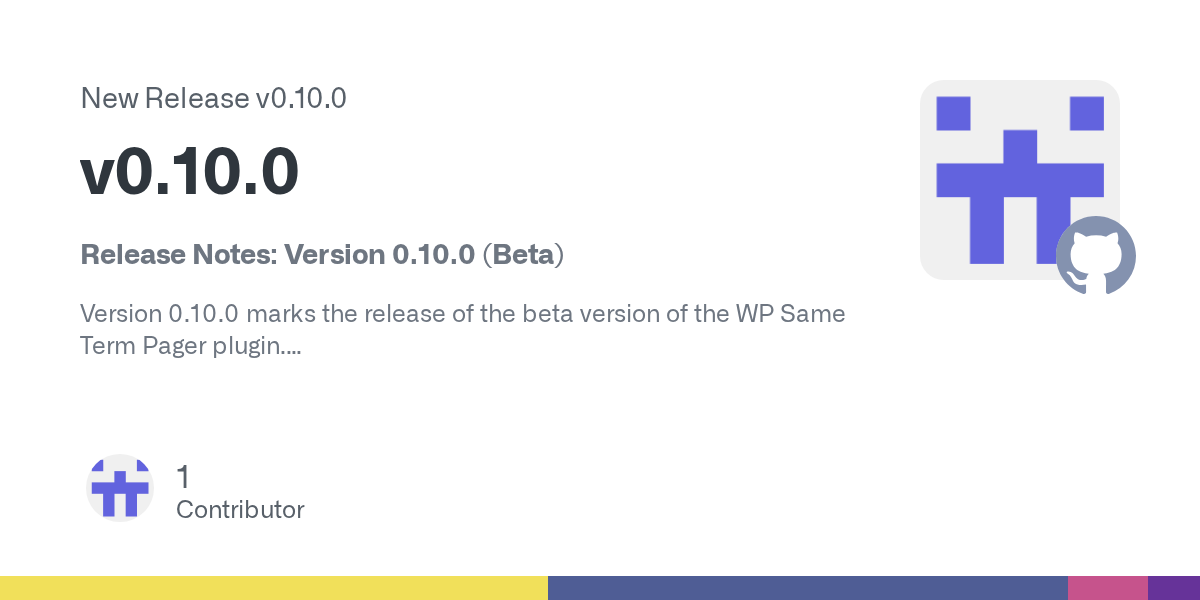Click top-right purple square in large logo

coord(1086,113)
